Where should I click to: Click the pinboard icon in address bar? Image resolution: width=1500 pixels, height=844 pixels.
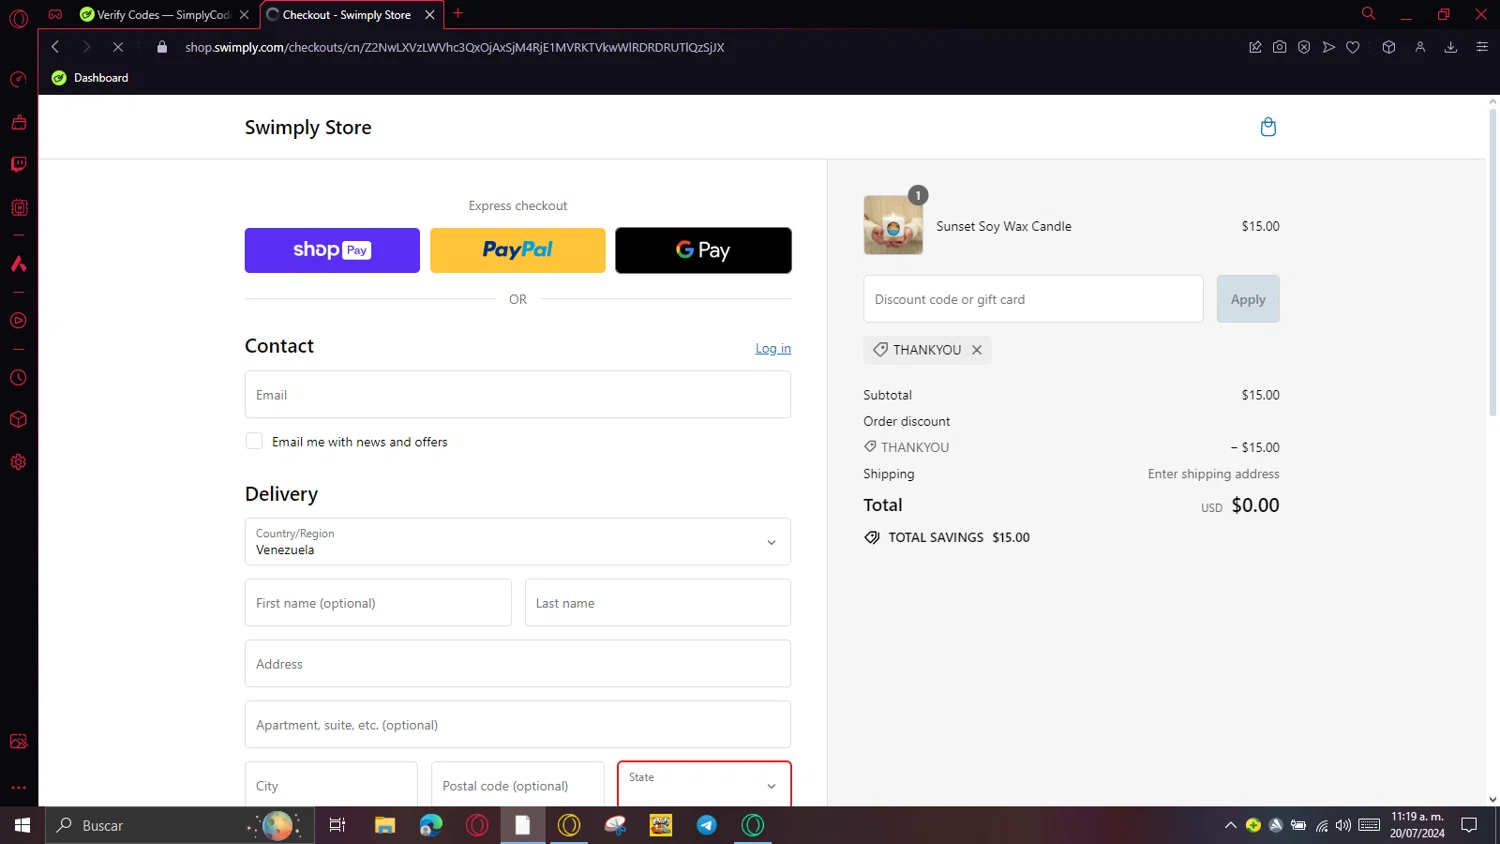pos(1255,47)
